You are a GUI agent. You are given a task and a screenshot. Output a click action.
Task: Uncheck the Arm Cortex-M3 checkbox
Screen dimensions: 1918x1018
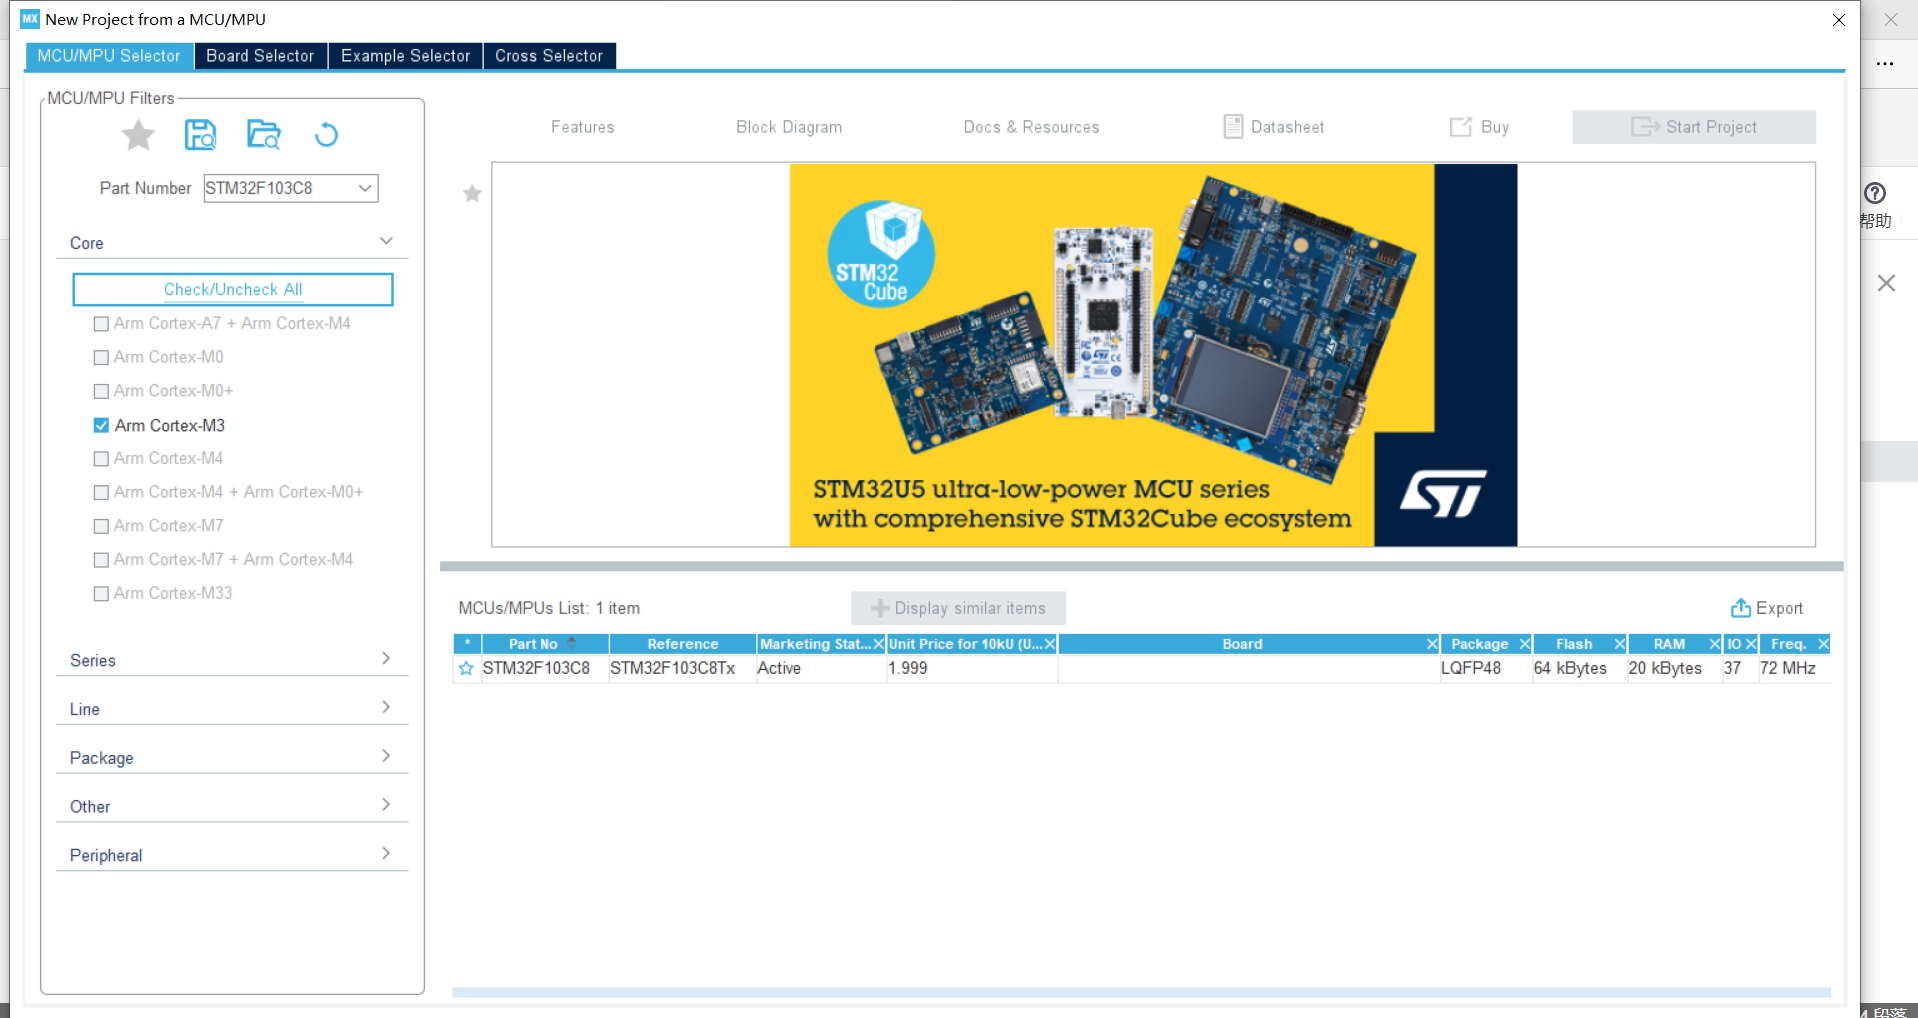[101, 425]
